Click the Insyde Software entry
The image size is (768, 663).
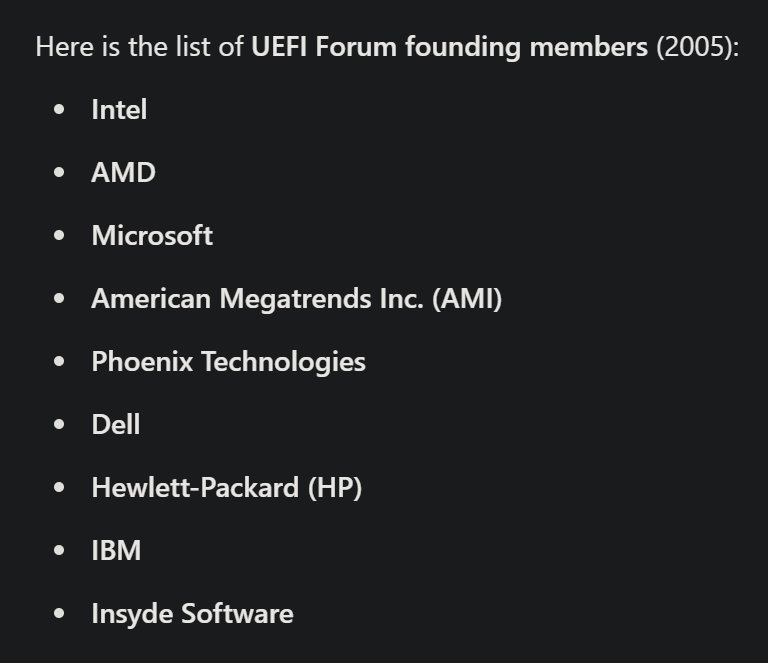192,614
